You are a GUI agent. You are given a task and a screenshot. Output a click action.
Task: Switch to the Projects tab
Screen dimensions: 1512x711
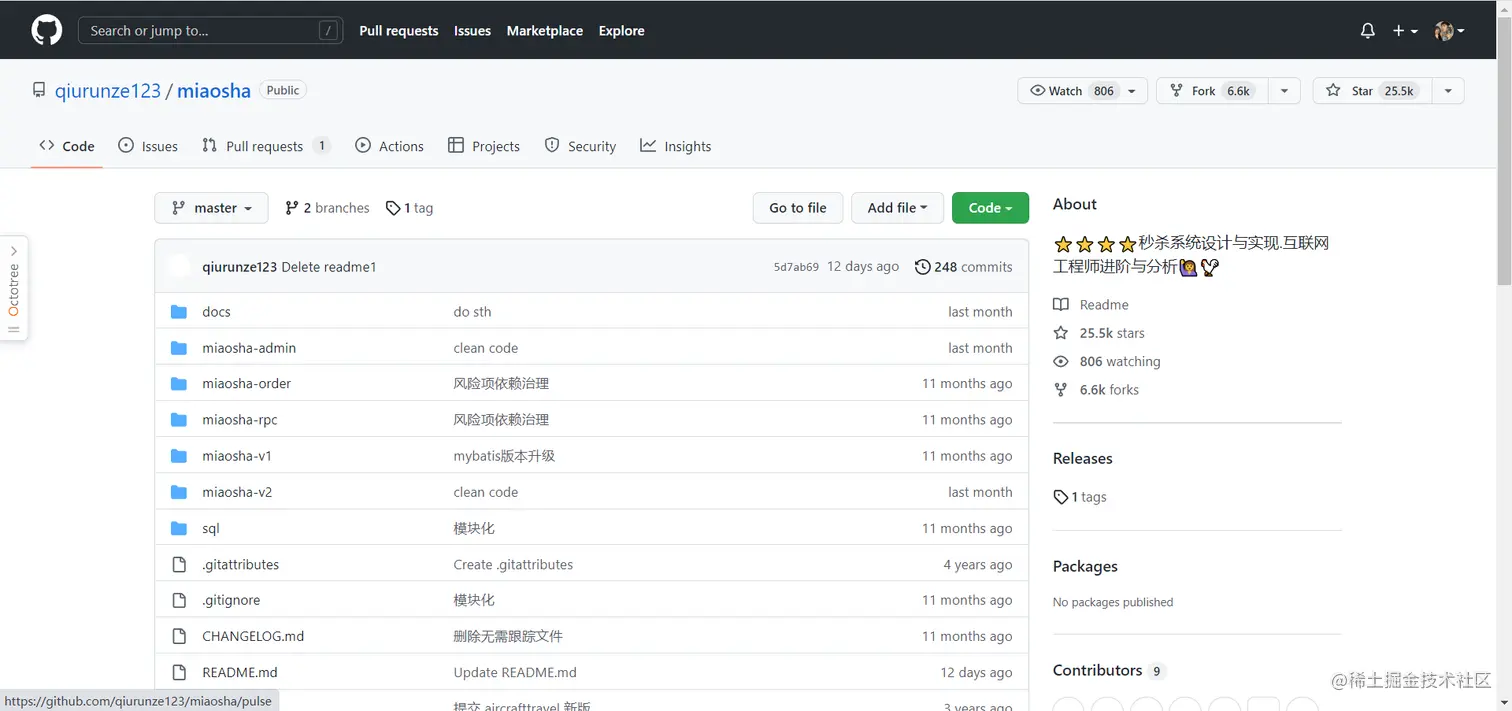[x=484, y=146]
